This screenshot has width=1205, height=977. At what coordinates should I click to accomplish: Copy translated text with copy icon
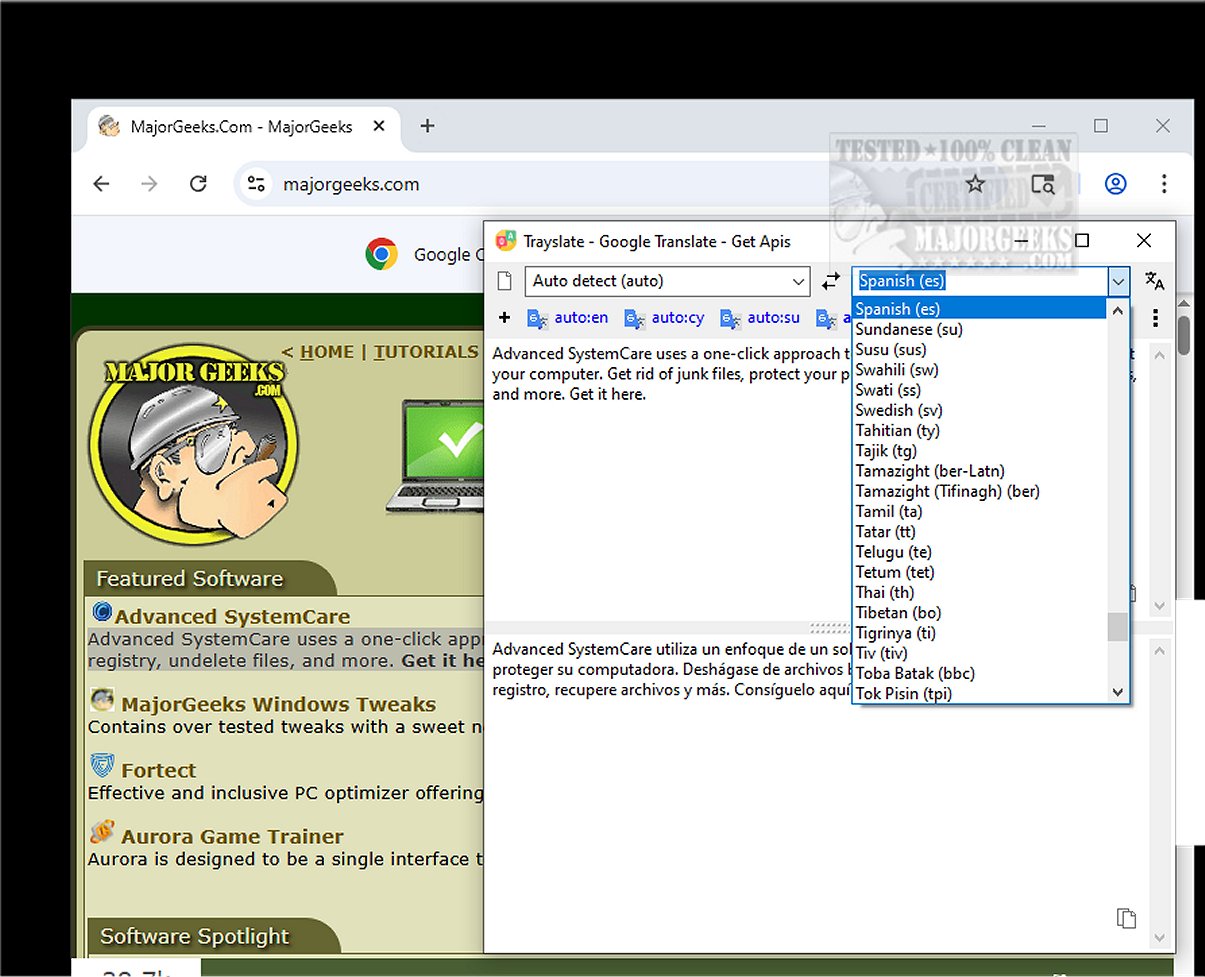point(1126,918)
